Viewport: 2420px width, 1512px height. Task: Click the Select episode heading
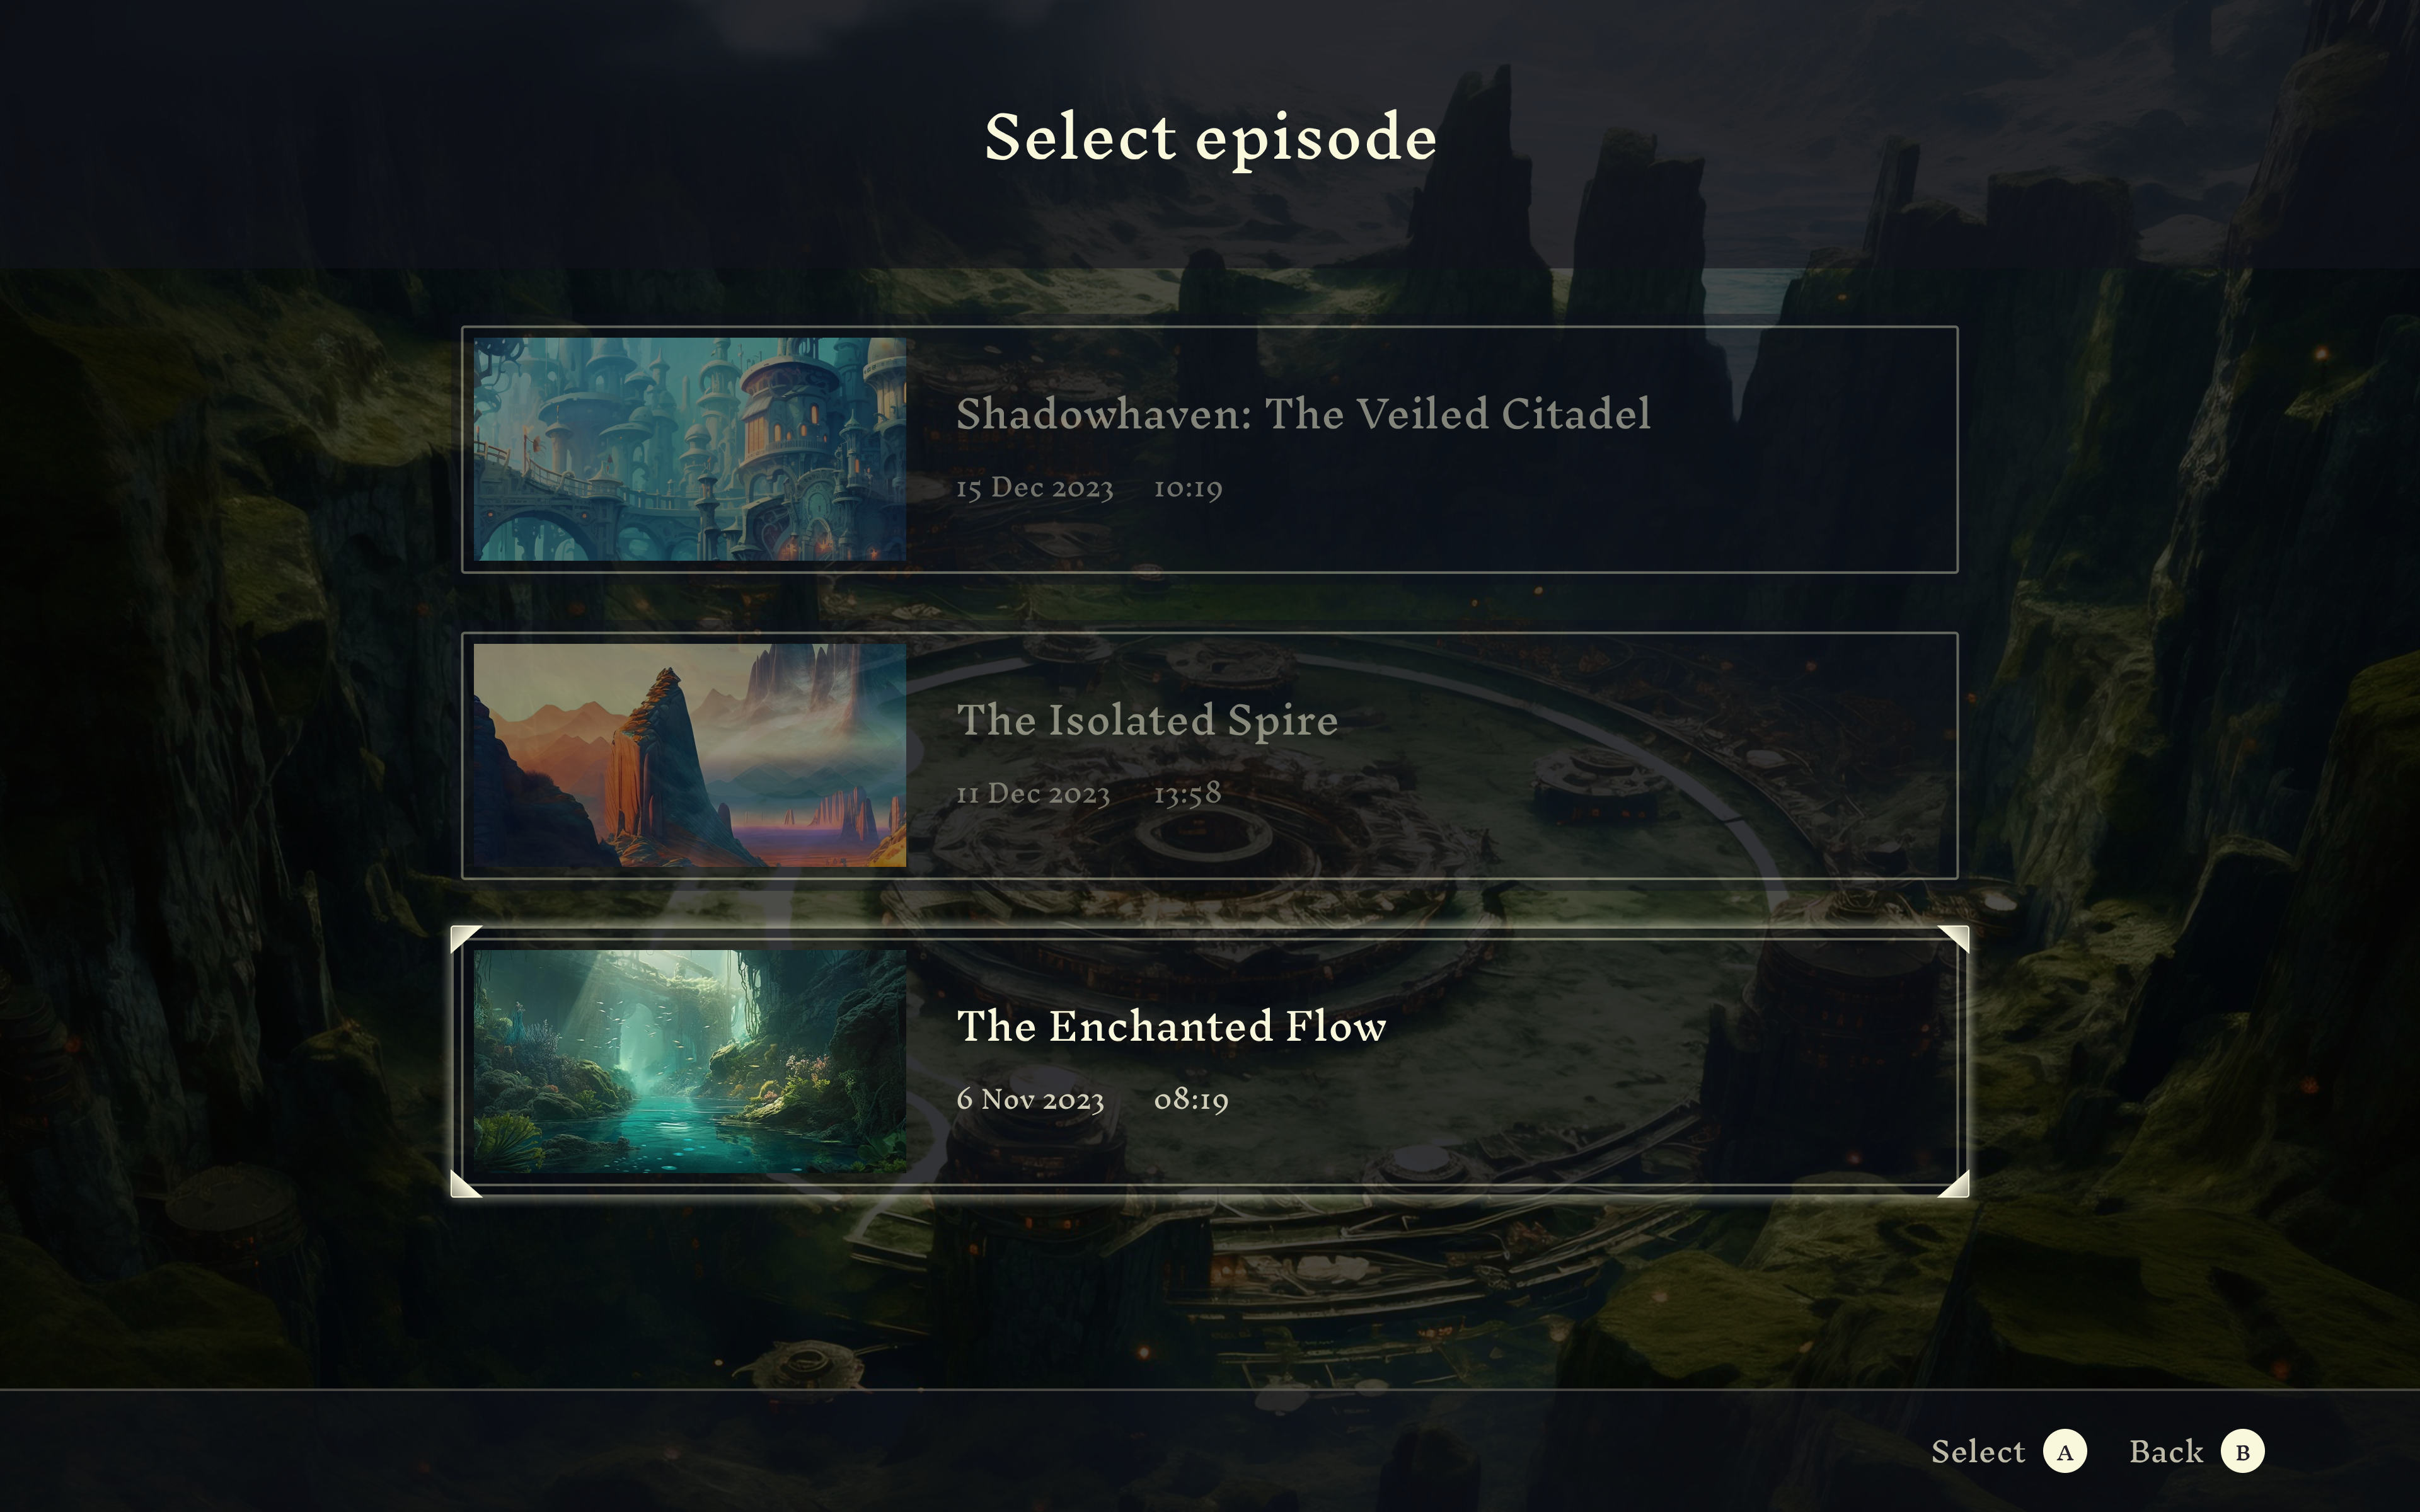[1210, 138]
